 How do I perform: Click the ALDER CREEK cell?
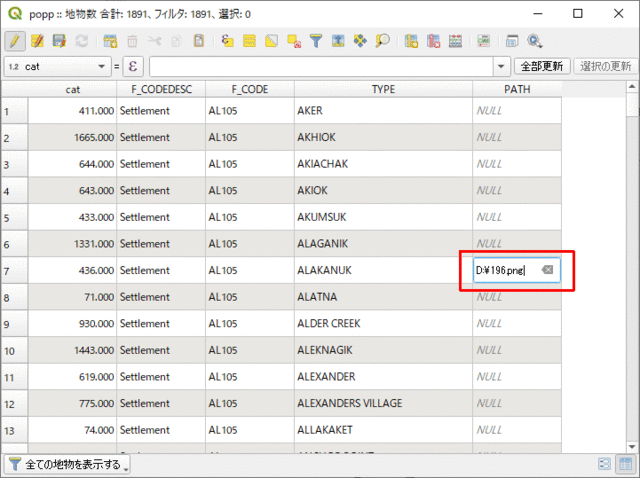pyautogui.click(x=383, y=323)
